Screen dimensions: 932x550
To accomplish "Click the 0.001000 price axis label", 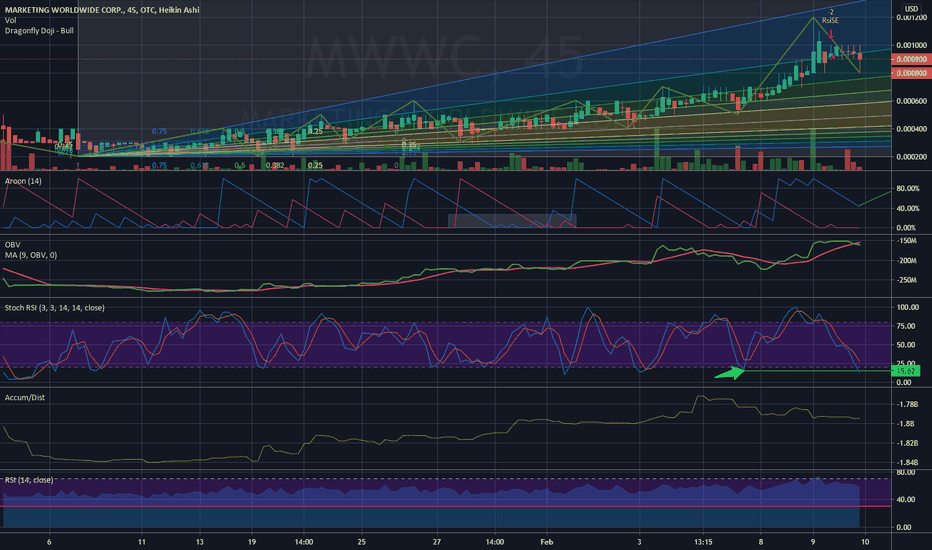I will pos(911,45).
